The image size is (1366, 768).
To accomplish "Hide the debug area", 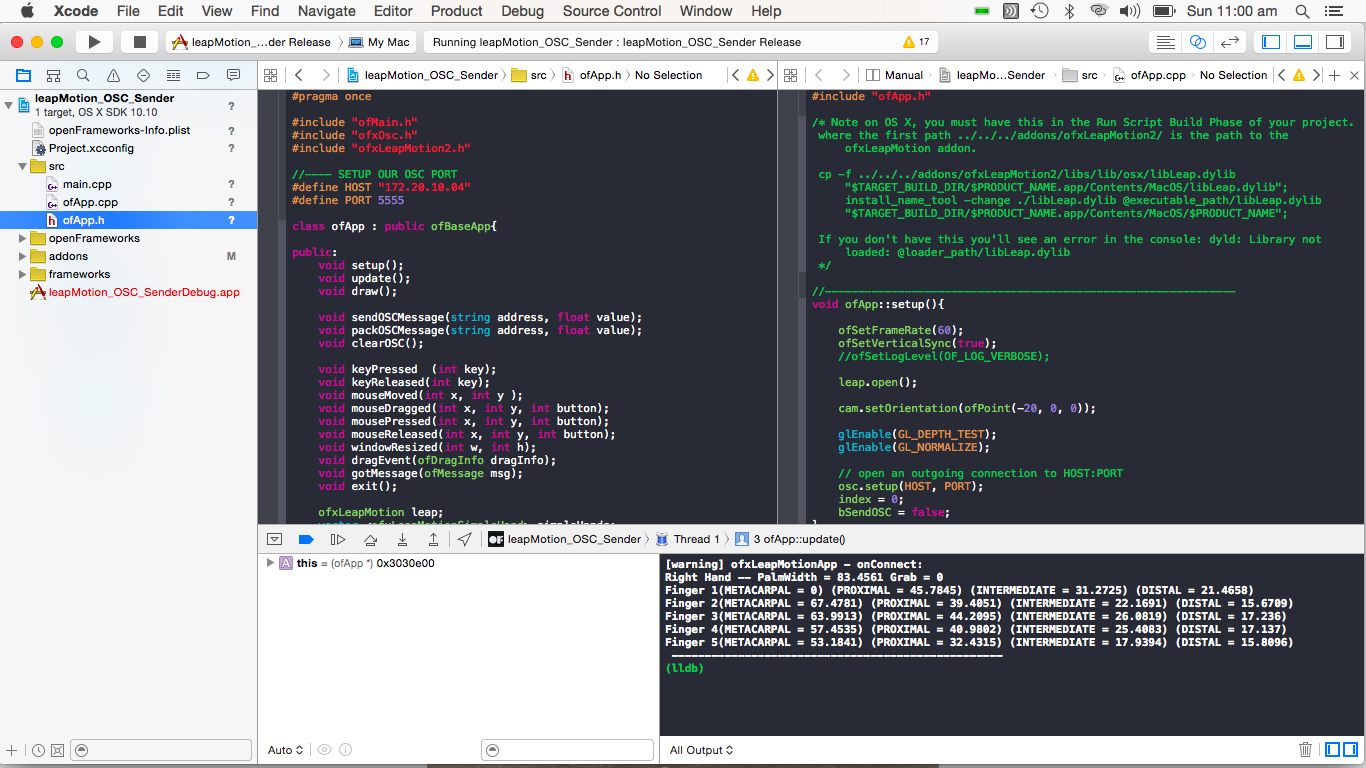I will pyautogui.click(x=275, y=539).
